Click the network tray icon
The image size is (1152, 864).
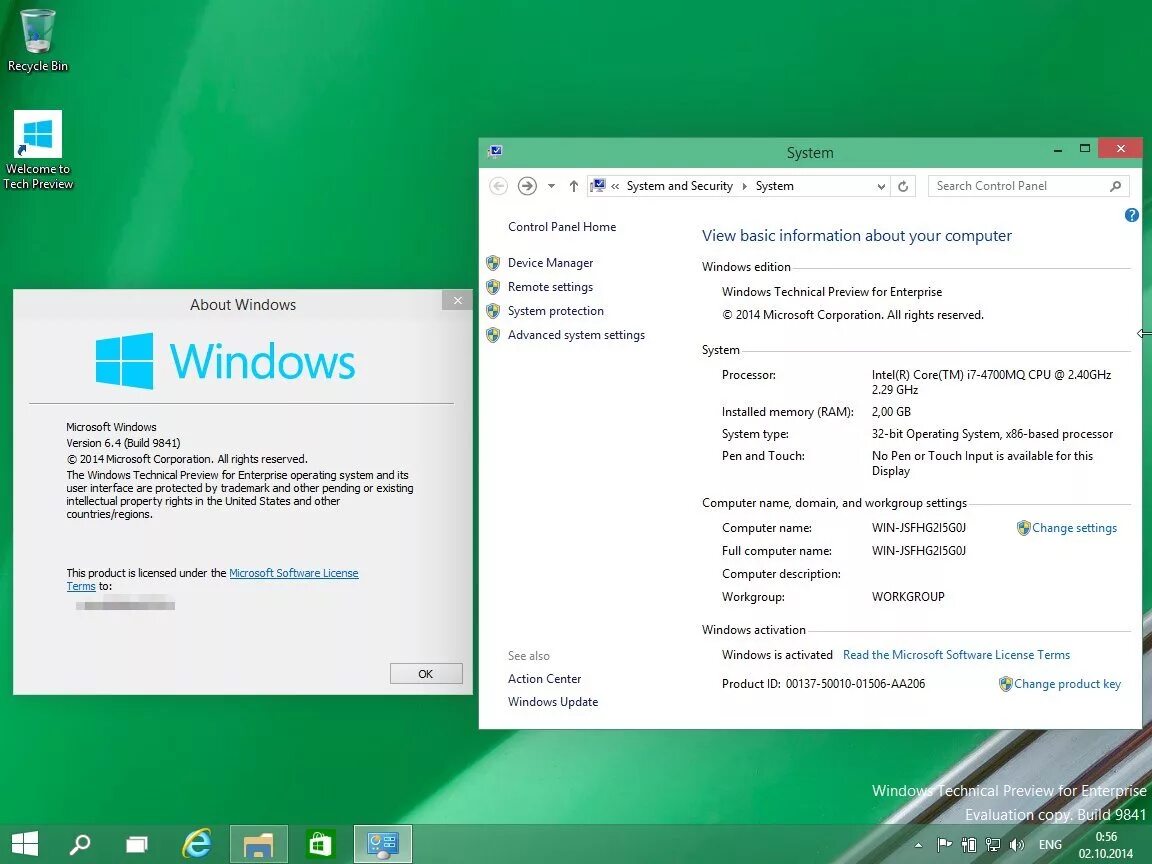[993, 845]
